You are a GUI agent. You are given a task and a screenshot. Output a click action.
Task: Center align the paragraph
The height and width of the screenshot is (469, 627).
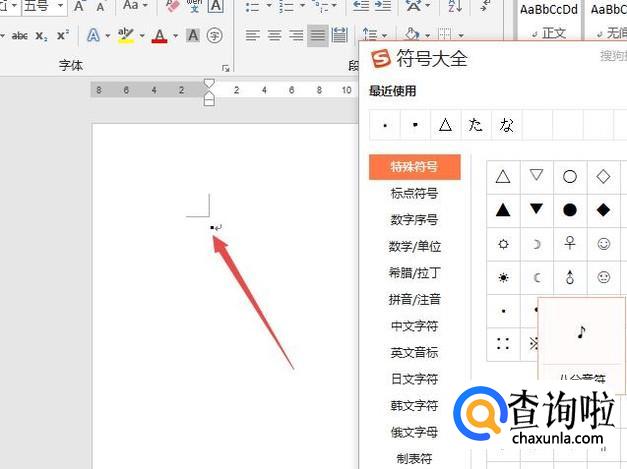point(273,36)
